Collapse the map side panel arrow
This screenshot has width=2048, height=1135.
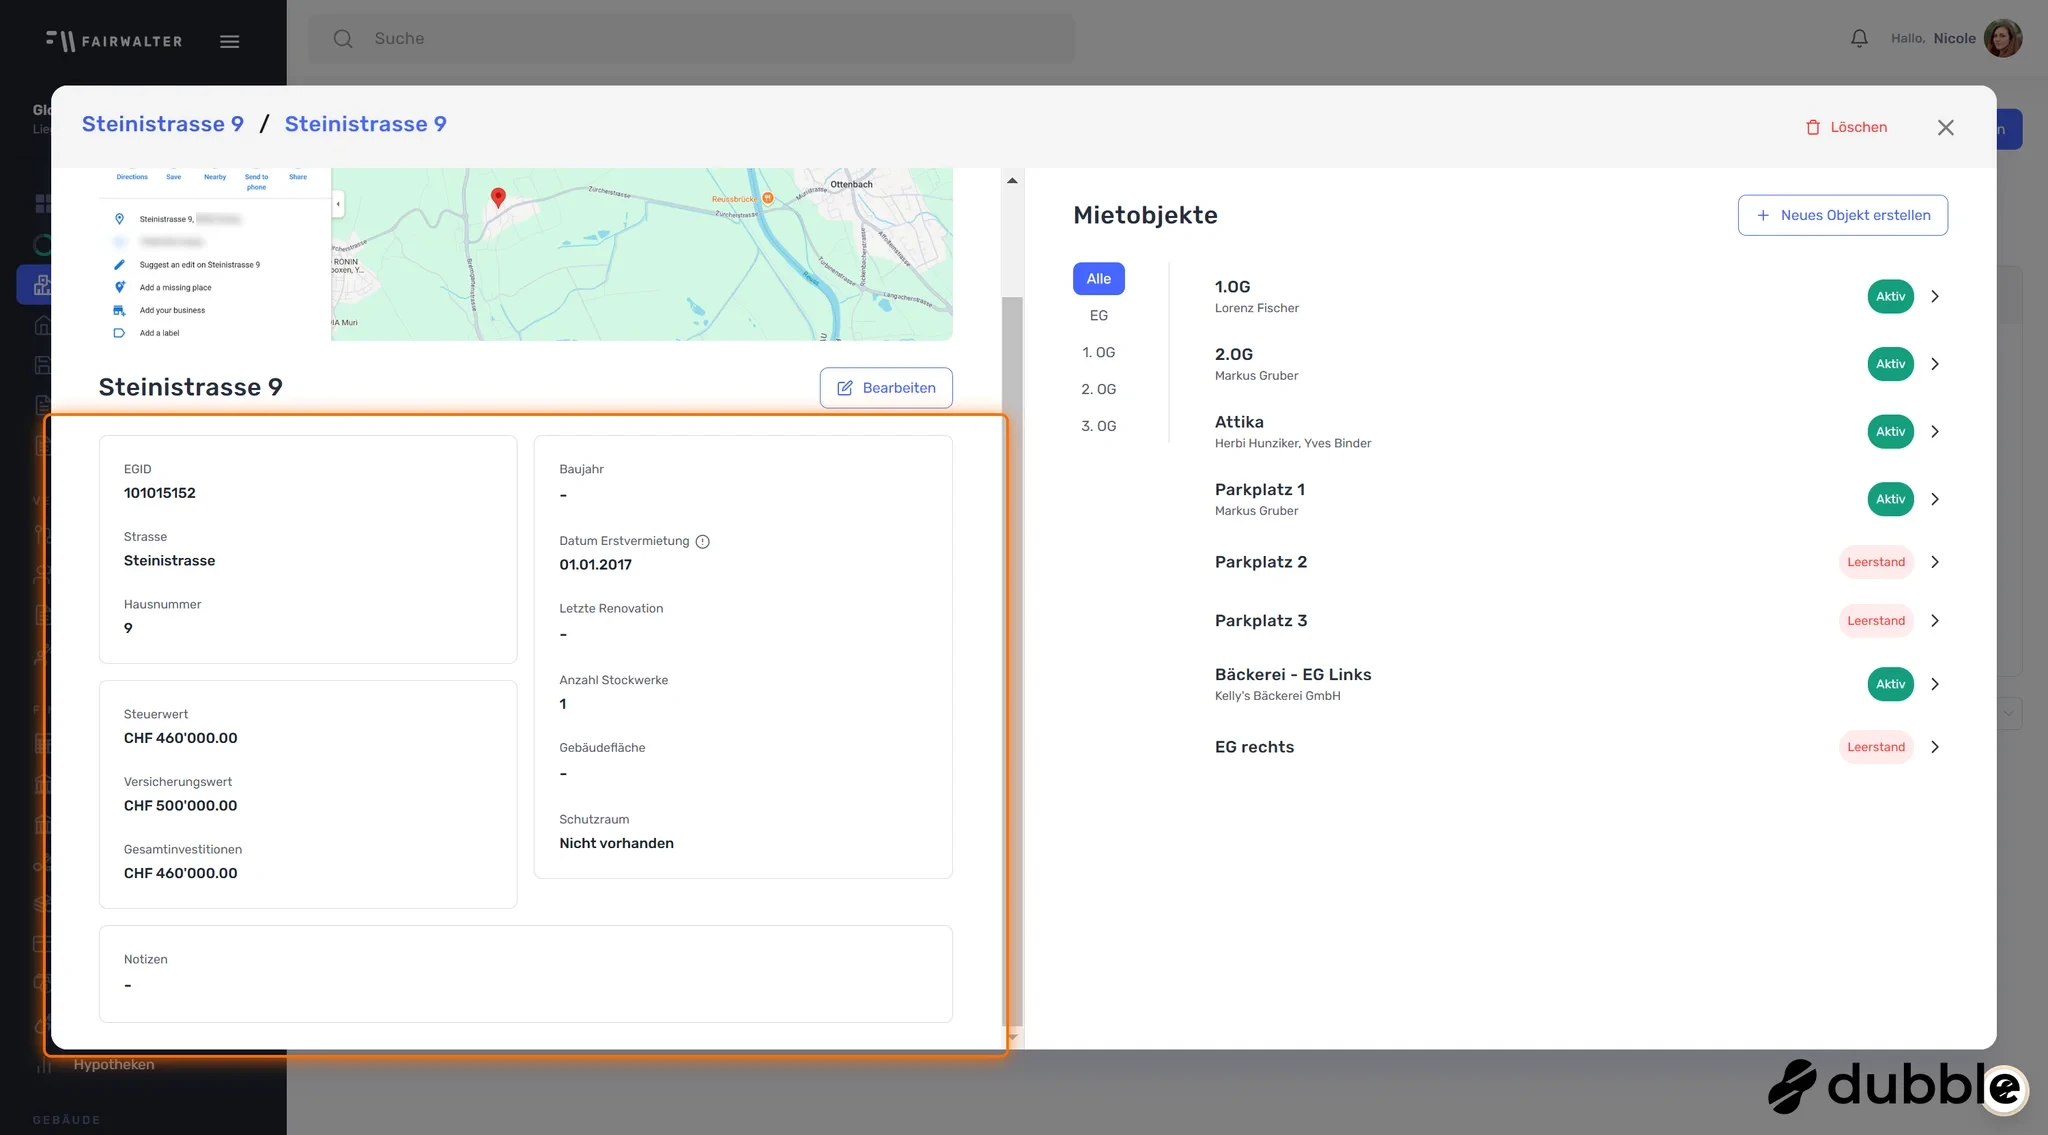(338, 204)
